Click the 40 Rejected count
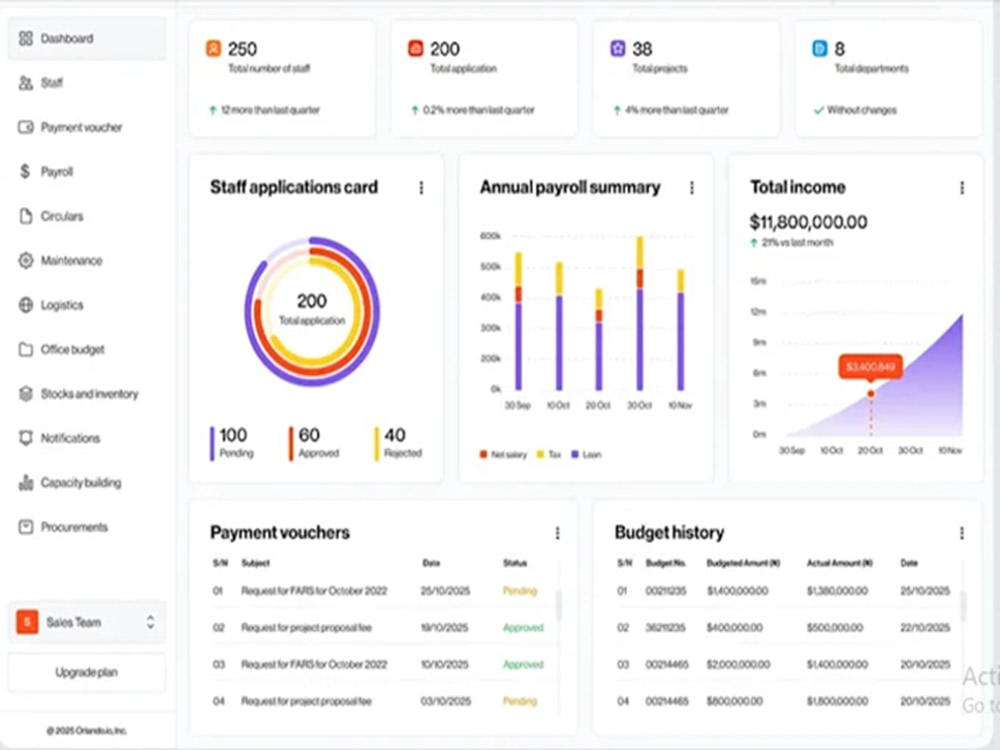The width and height of the screenshot is (1000, 750). click(395, 435)
